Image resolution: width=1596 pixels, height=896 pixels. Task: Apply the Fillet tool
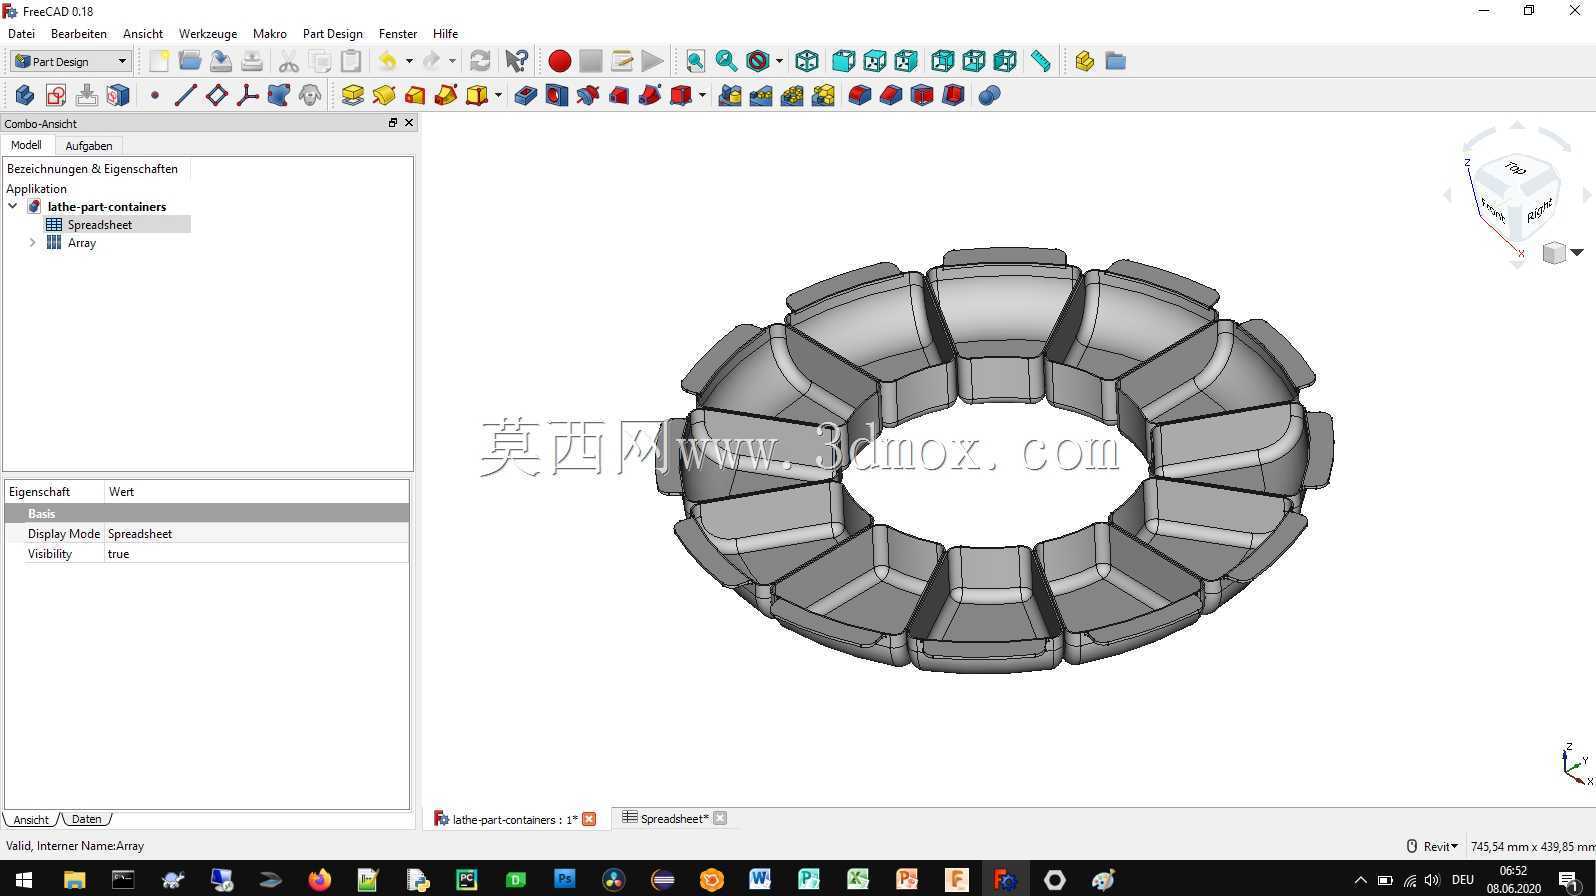pos(860,95)
